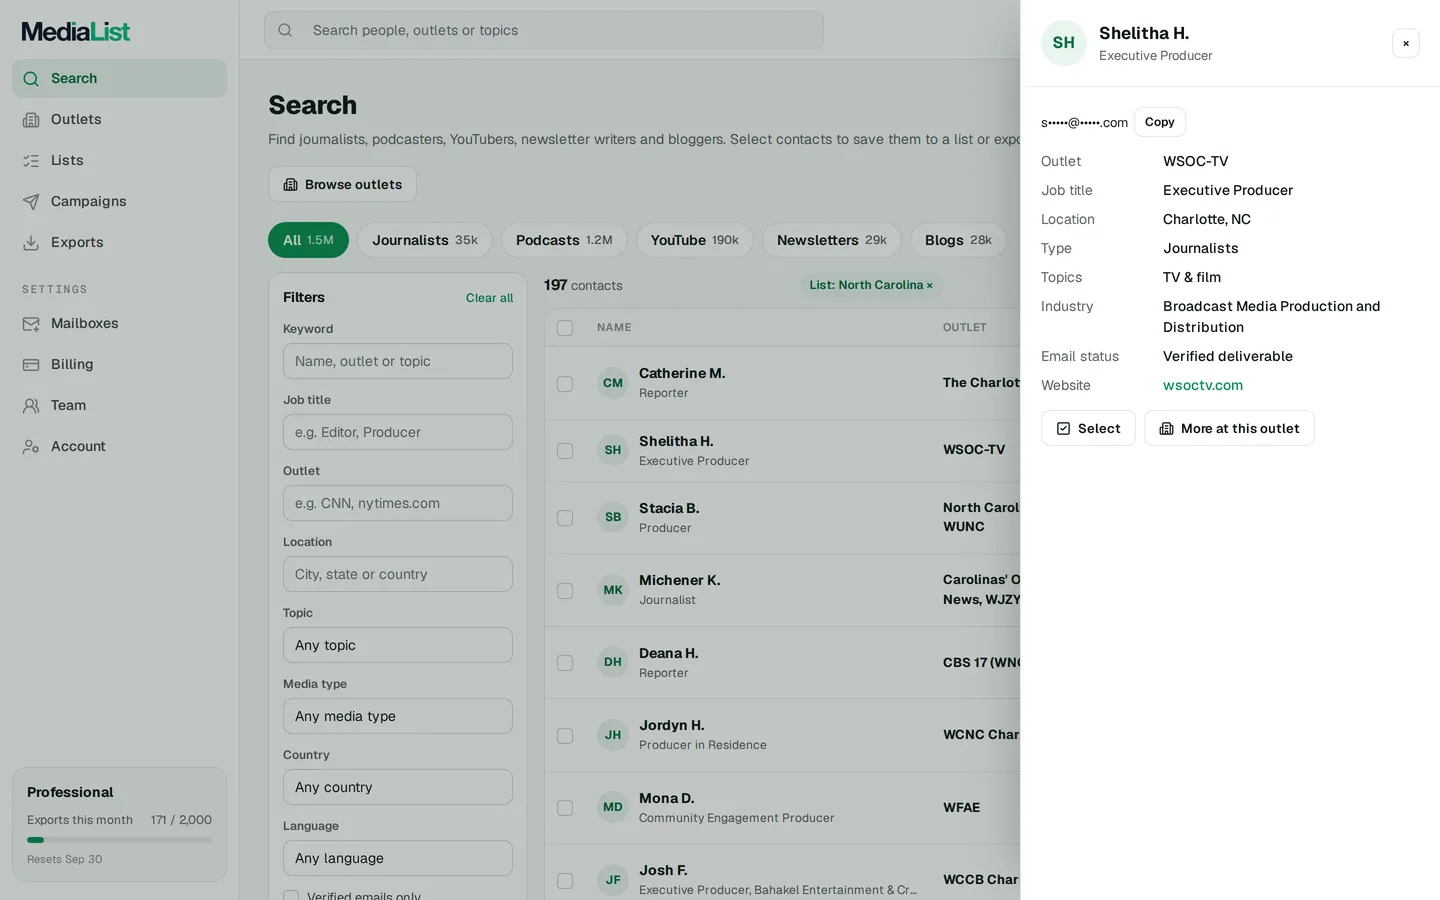Open the Any country dropdown
This screenshot has height=900, width=1440.
click(397, 787)
